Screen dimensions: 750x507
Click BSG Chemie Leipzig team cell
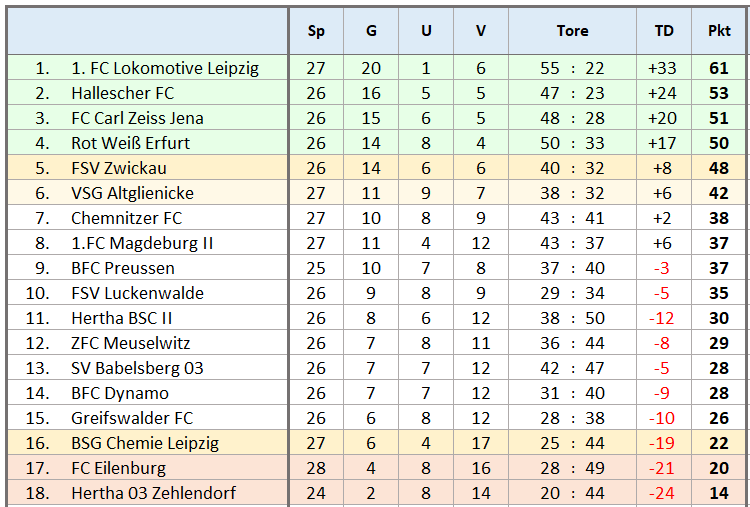pyautogui.click(x=145, y=443)
